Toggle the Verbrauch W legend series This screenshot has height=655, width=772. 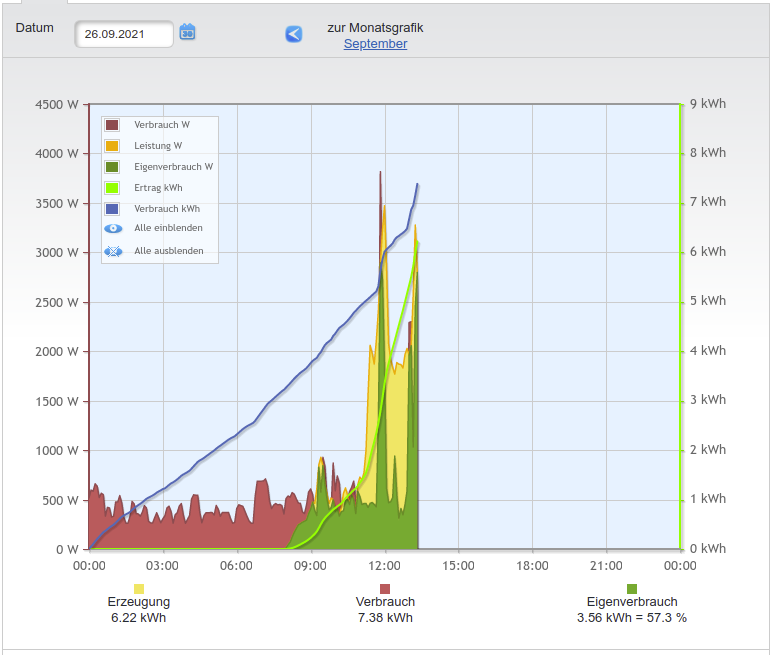pos(162,125)
